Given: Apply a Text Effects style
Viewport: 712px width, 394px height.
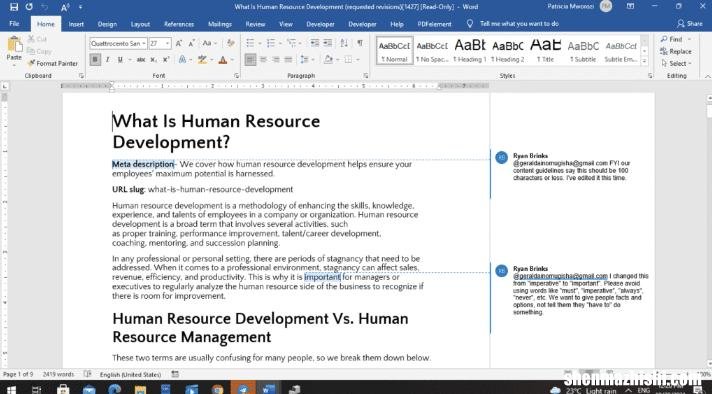Looking at the screenshot, I should (x=182, y=59).
